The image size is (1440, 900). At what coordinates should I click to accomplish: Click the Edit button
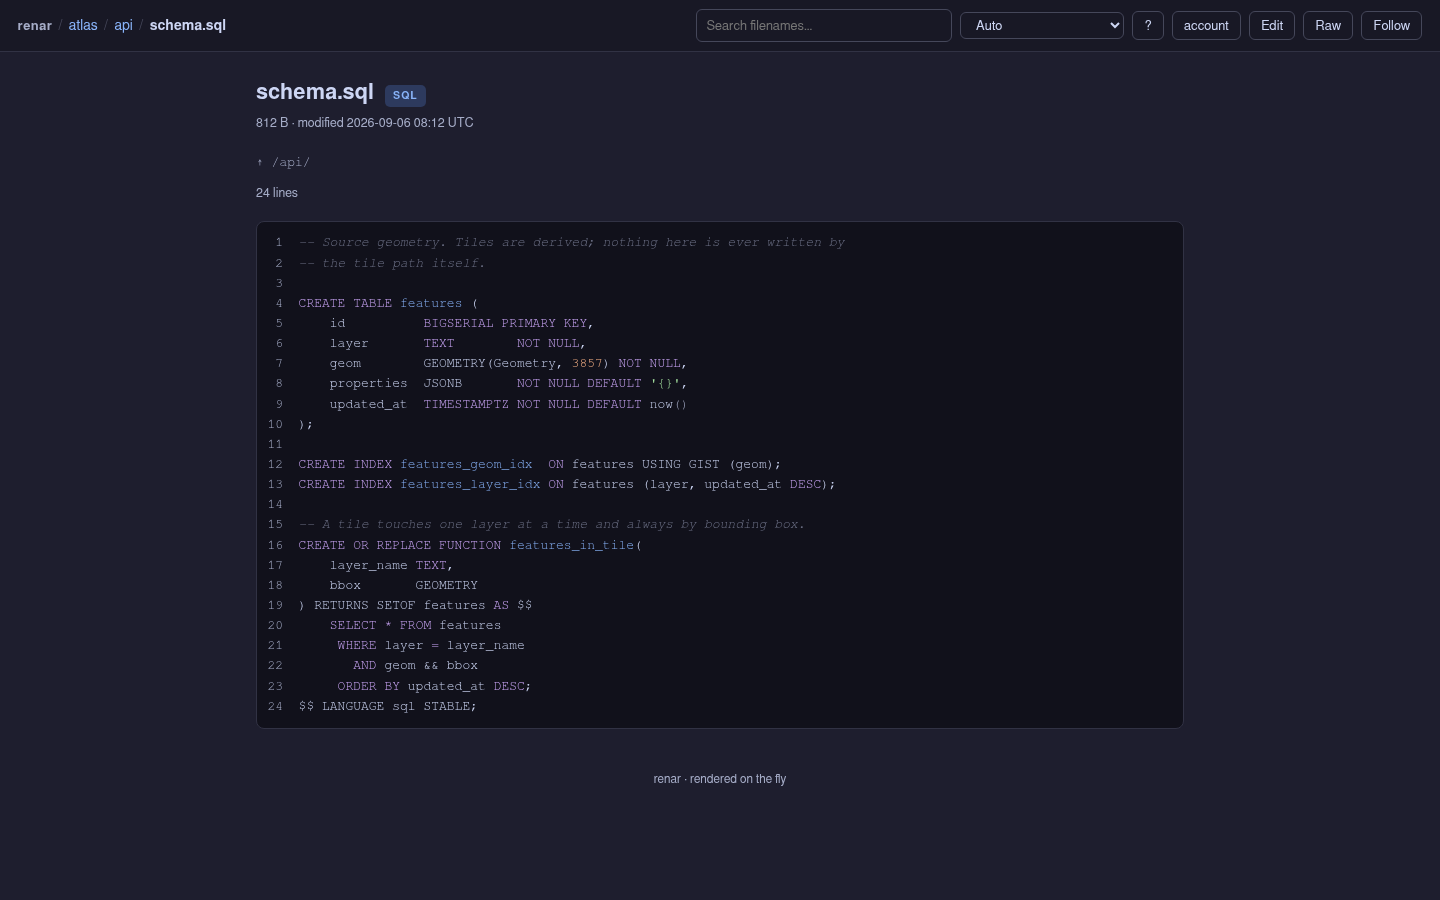(1272, 25)
